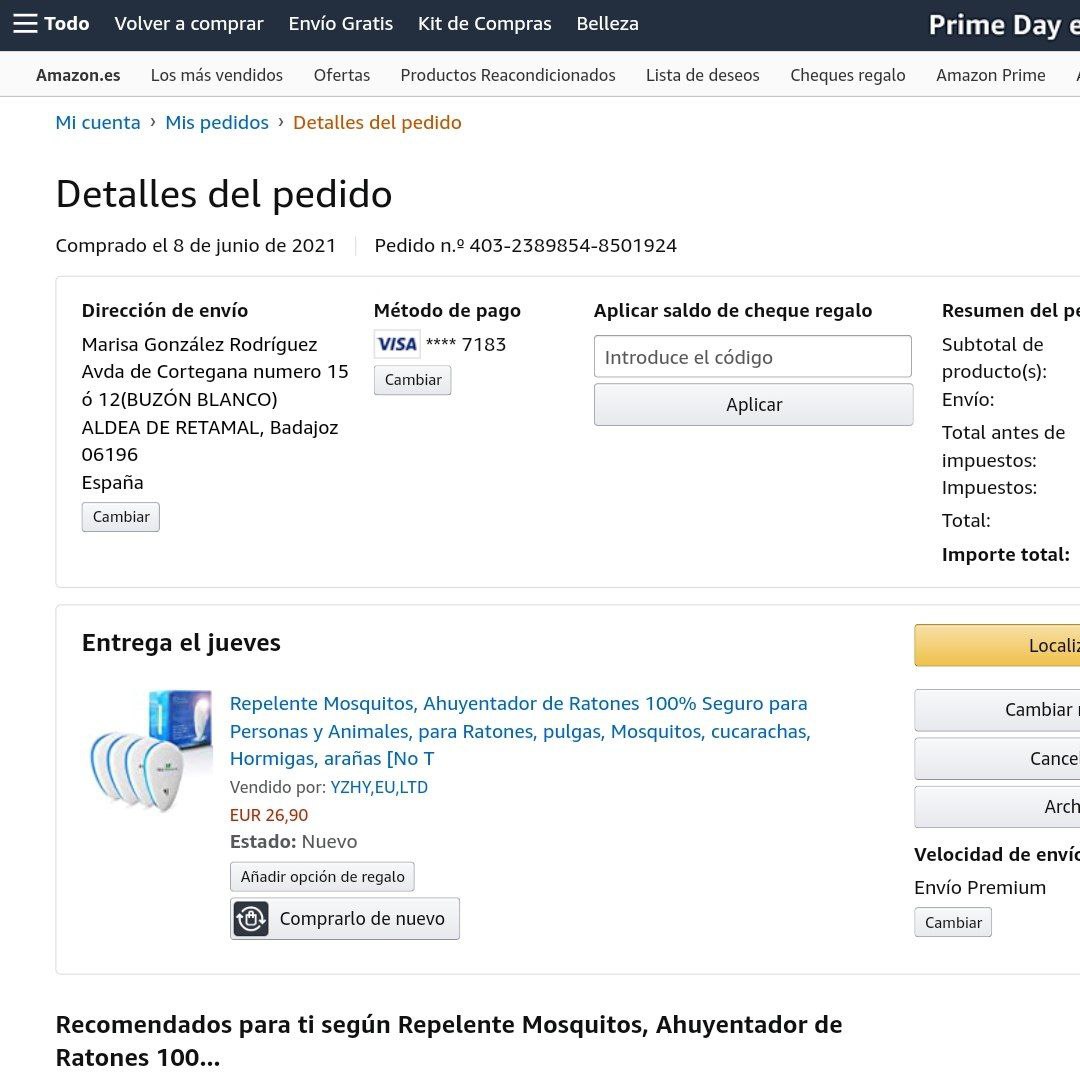This screenshot has height=1085, width=1080.
Task: Go to Amazon.es home tab
Action: point(78,75)
